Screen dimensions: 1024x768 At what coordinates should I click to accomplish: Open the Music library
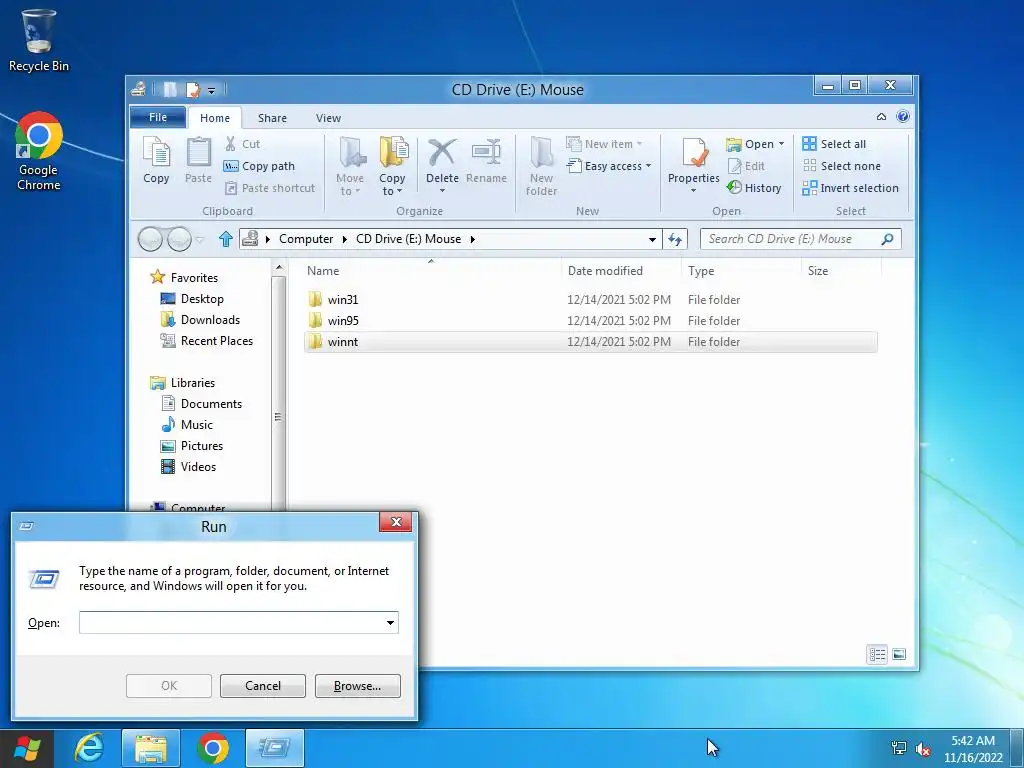(x=187, y=424)
